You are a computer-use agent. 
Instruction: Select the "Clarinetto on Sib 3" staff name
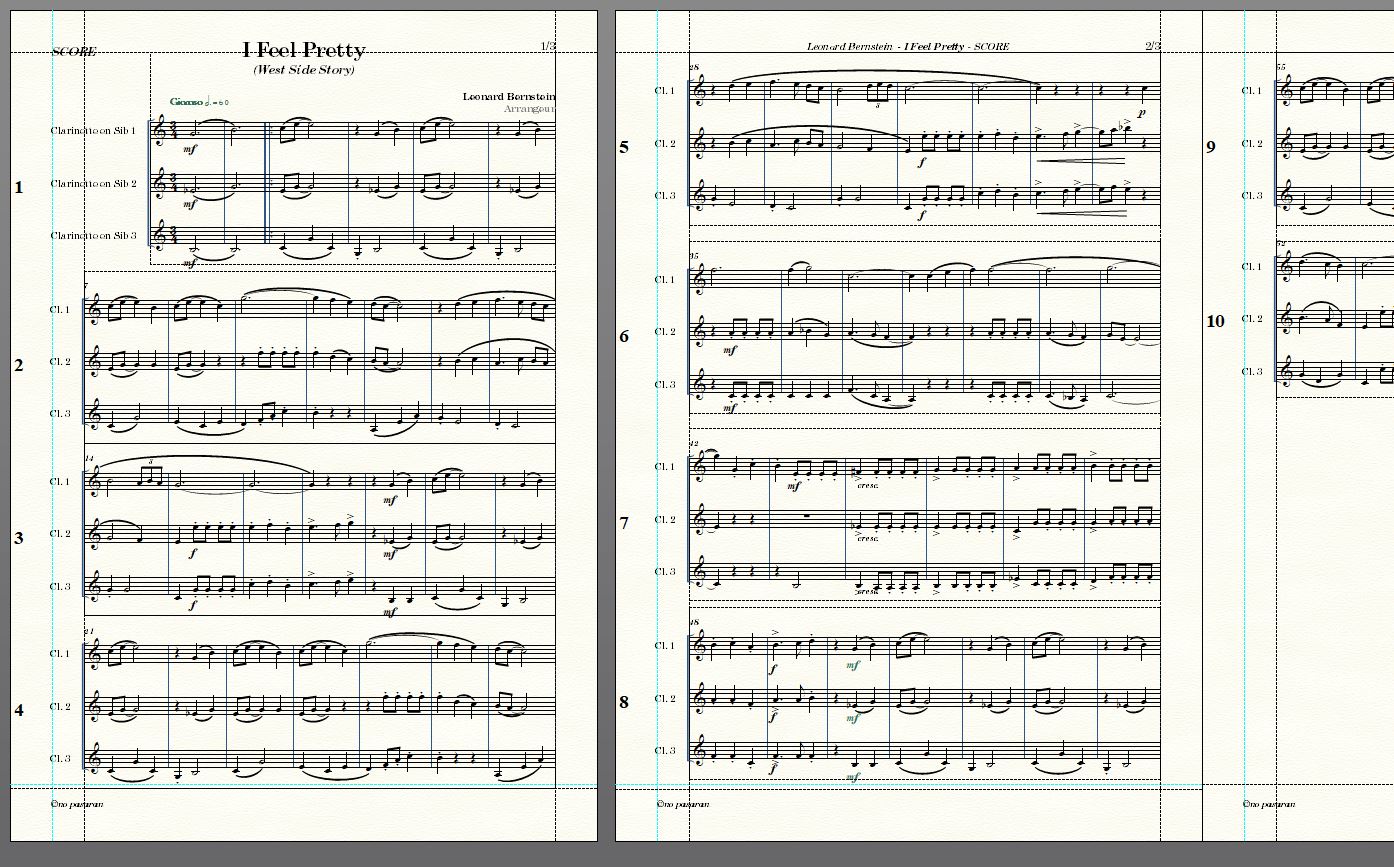[93, 236]
